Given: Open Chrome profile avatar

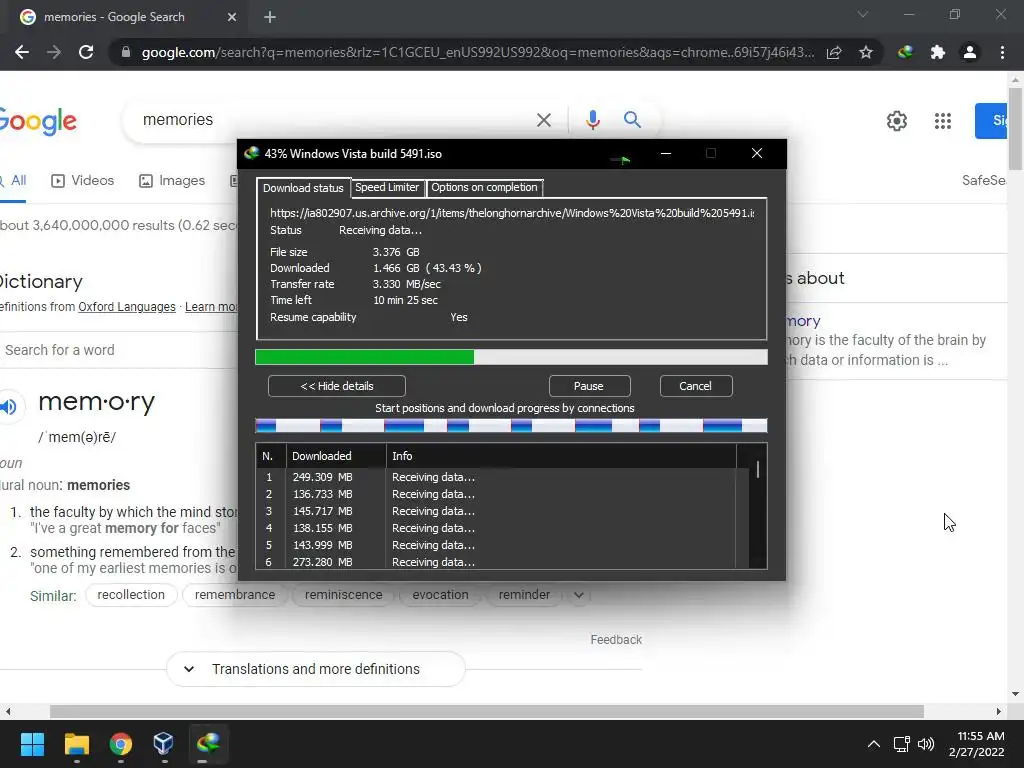Looking at the screenshot, I should pos(970,52).
